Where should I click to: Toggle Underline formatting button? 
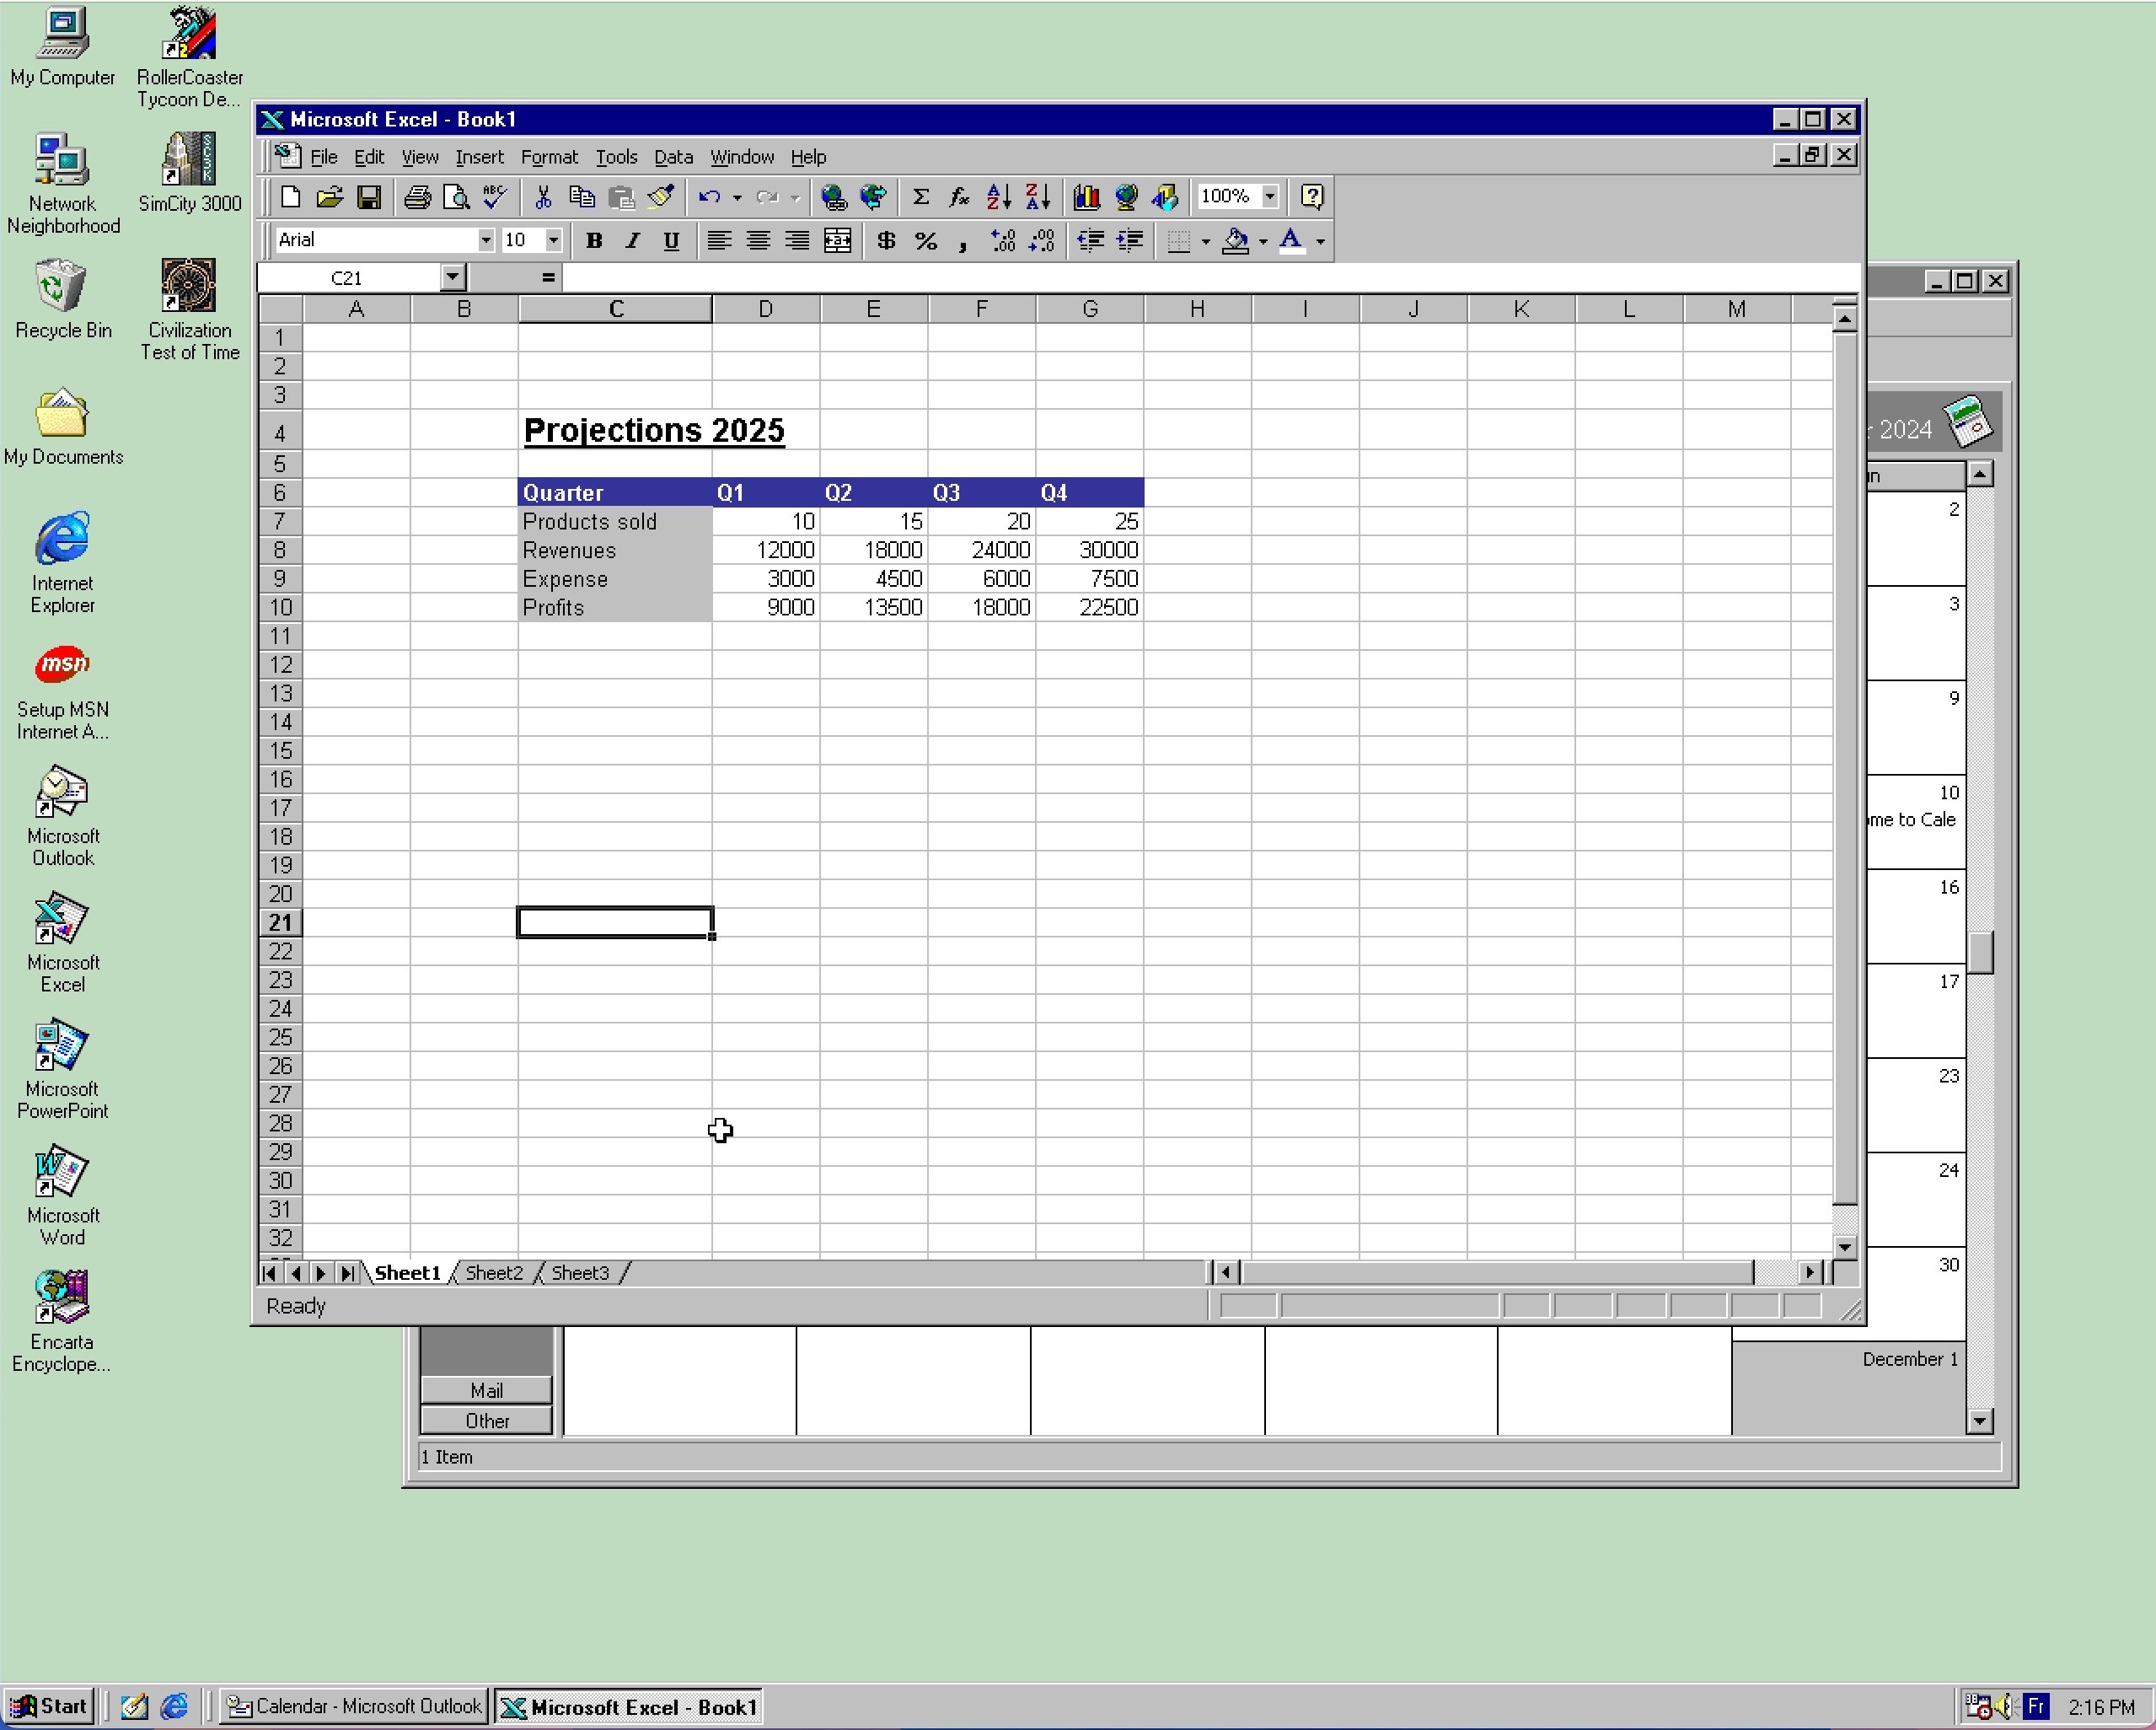coord(671,241)
